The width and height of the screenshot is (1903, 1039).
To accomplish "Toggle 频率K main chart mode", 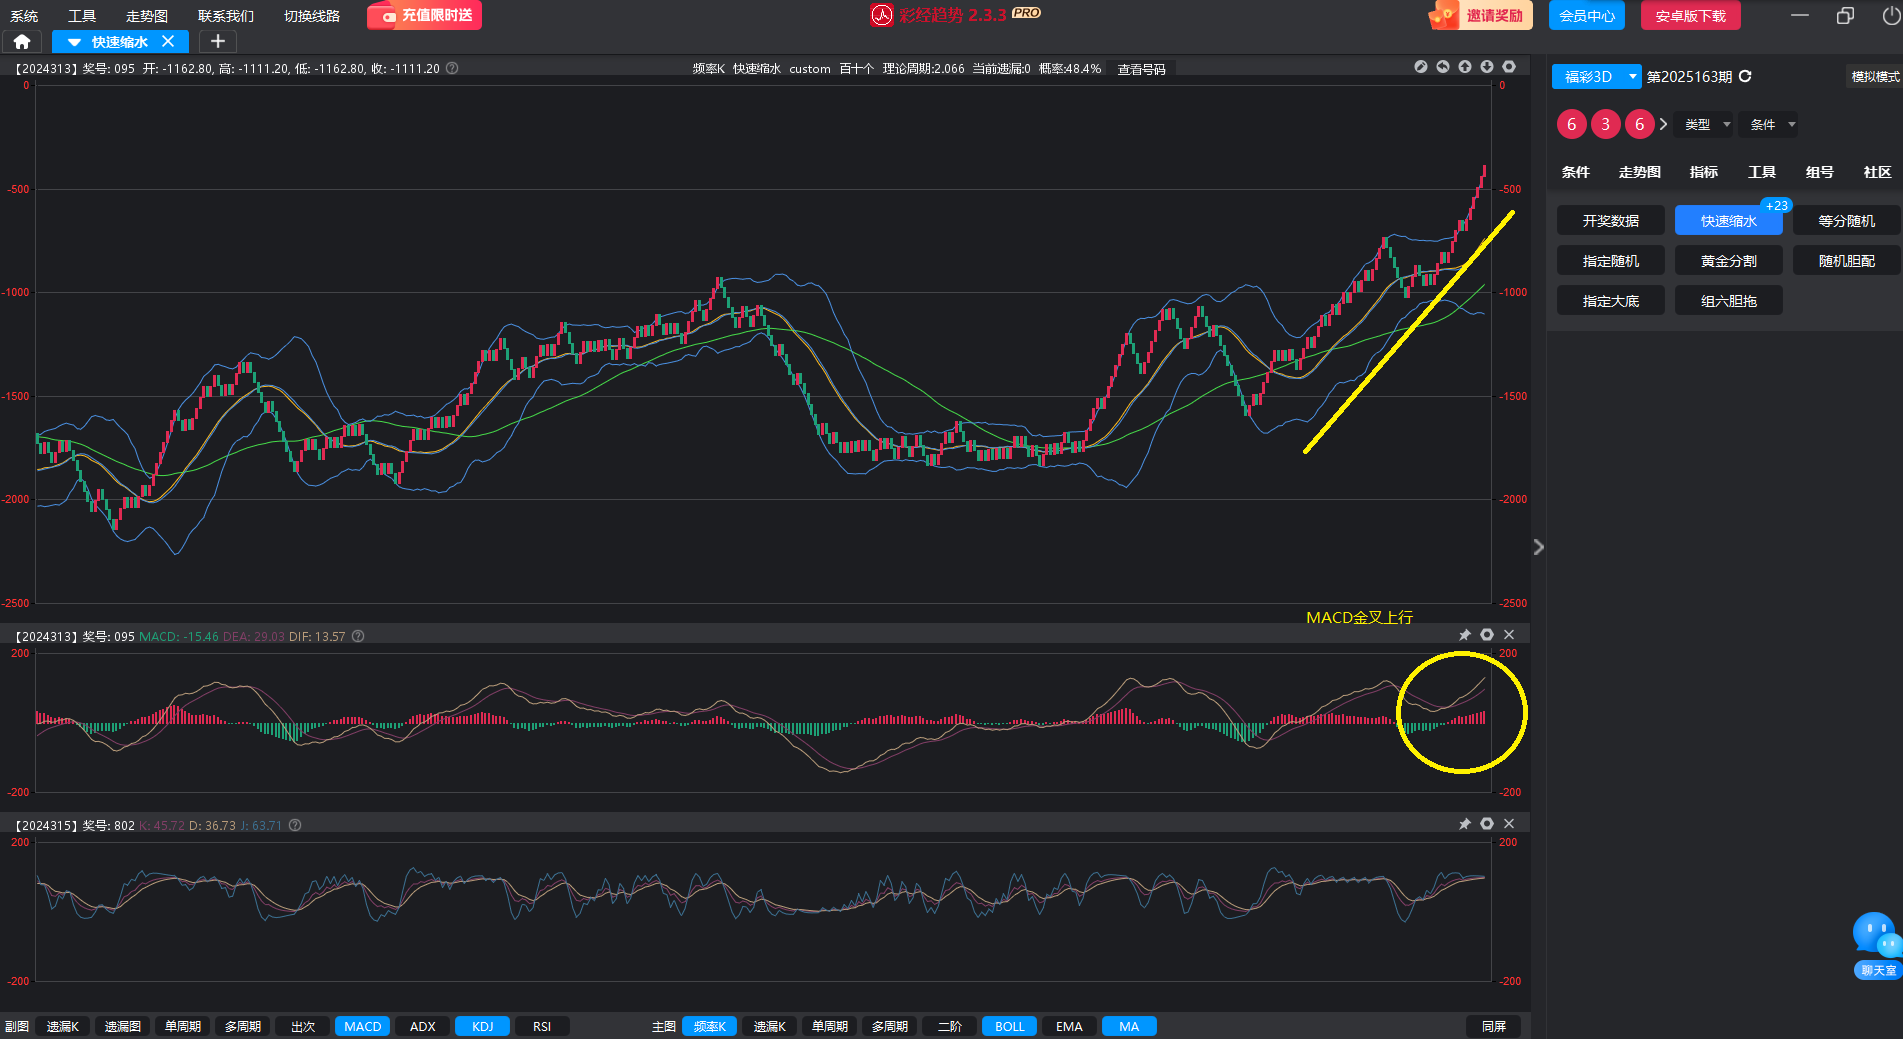I will click(x=710, y=1026).
